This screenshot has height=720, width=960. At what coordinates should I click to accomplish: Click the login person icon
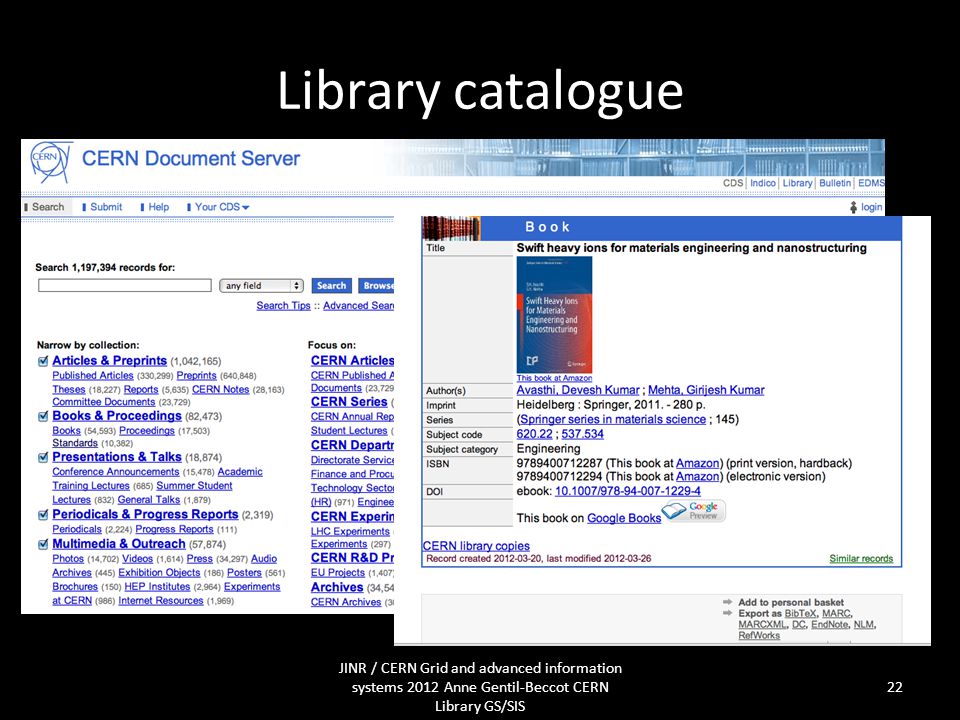pos(853,208)
